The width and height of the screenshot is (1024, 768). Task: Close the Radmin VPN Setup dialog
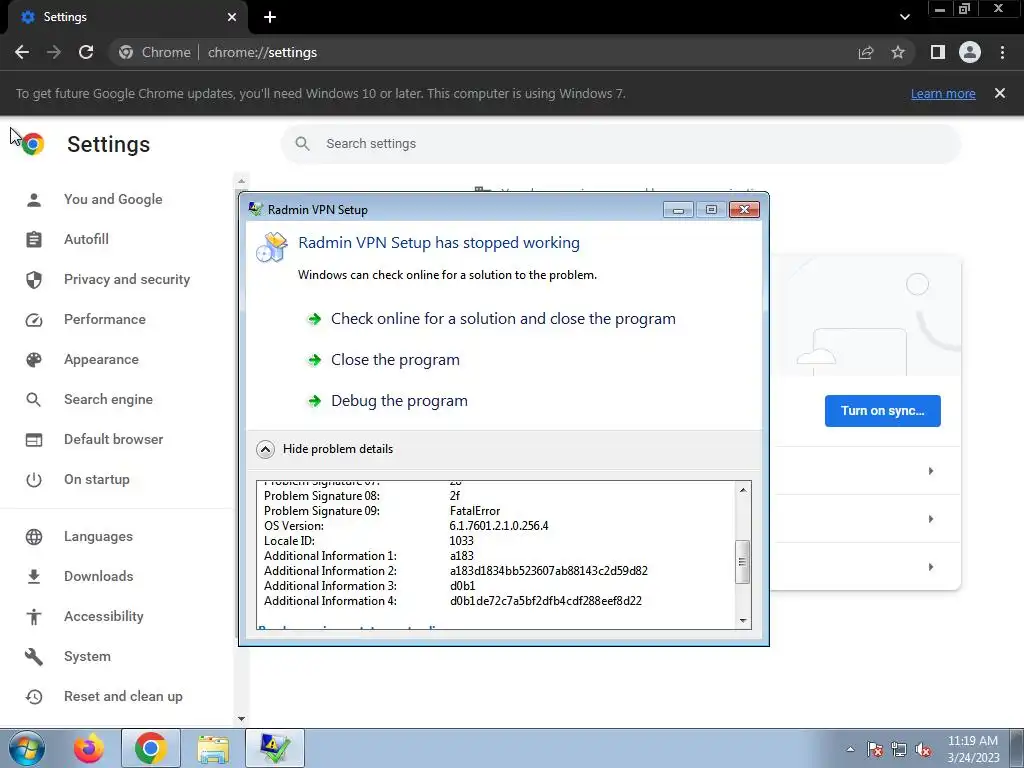click(x=744, y=210)
